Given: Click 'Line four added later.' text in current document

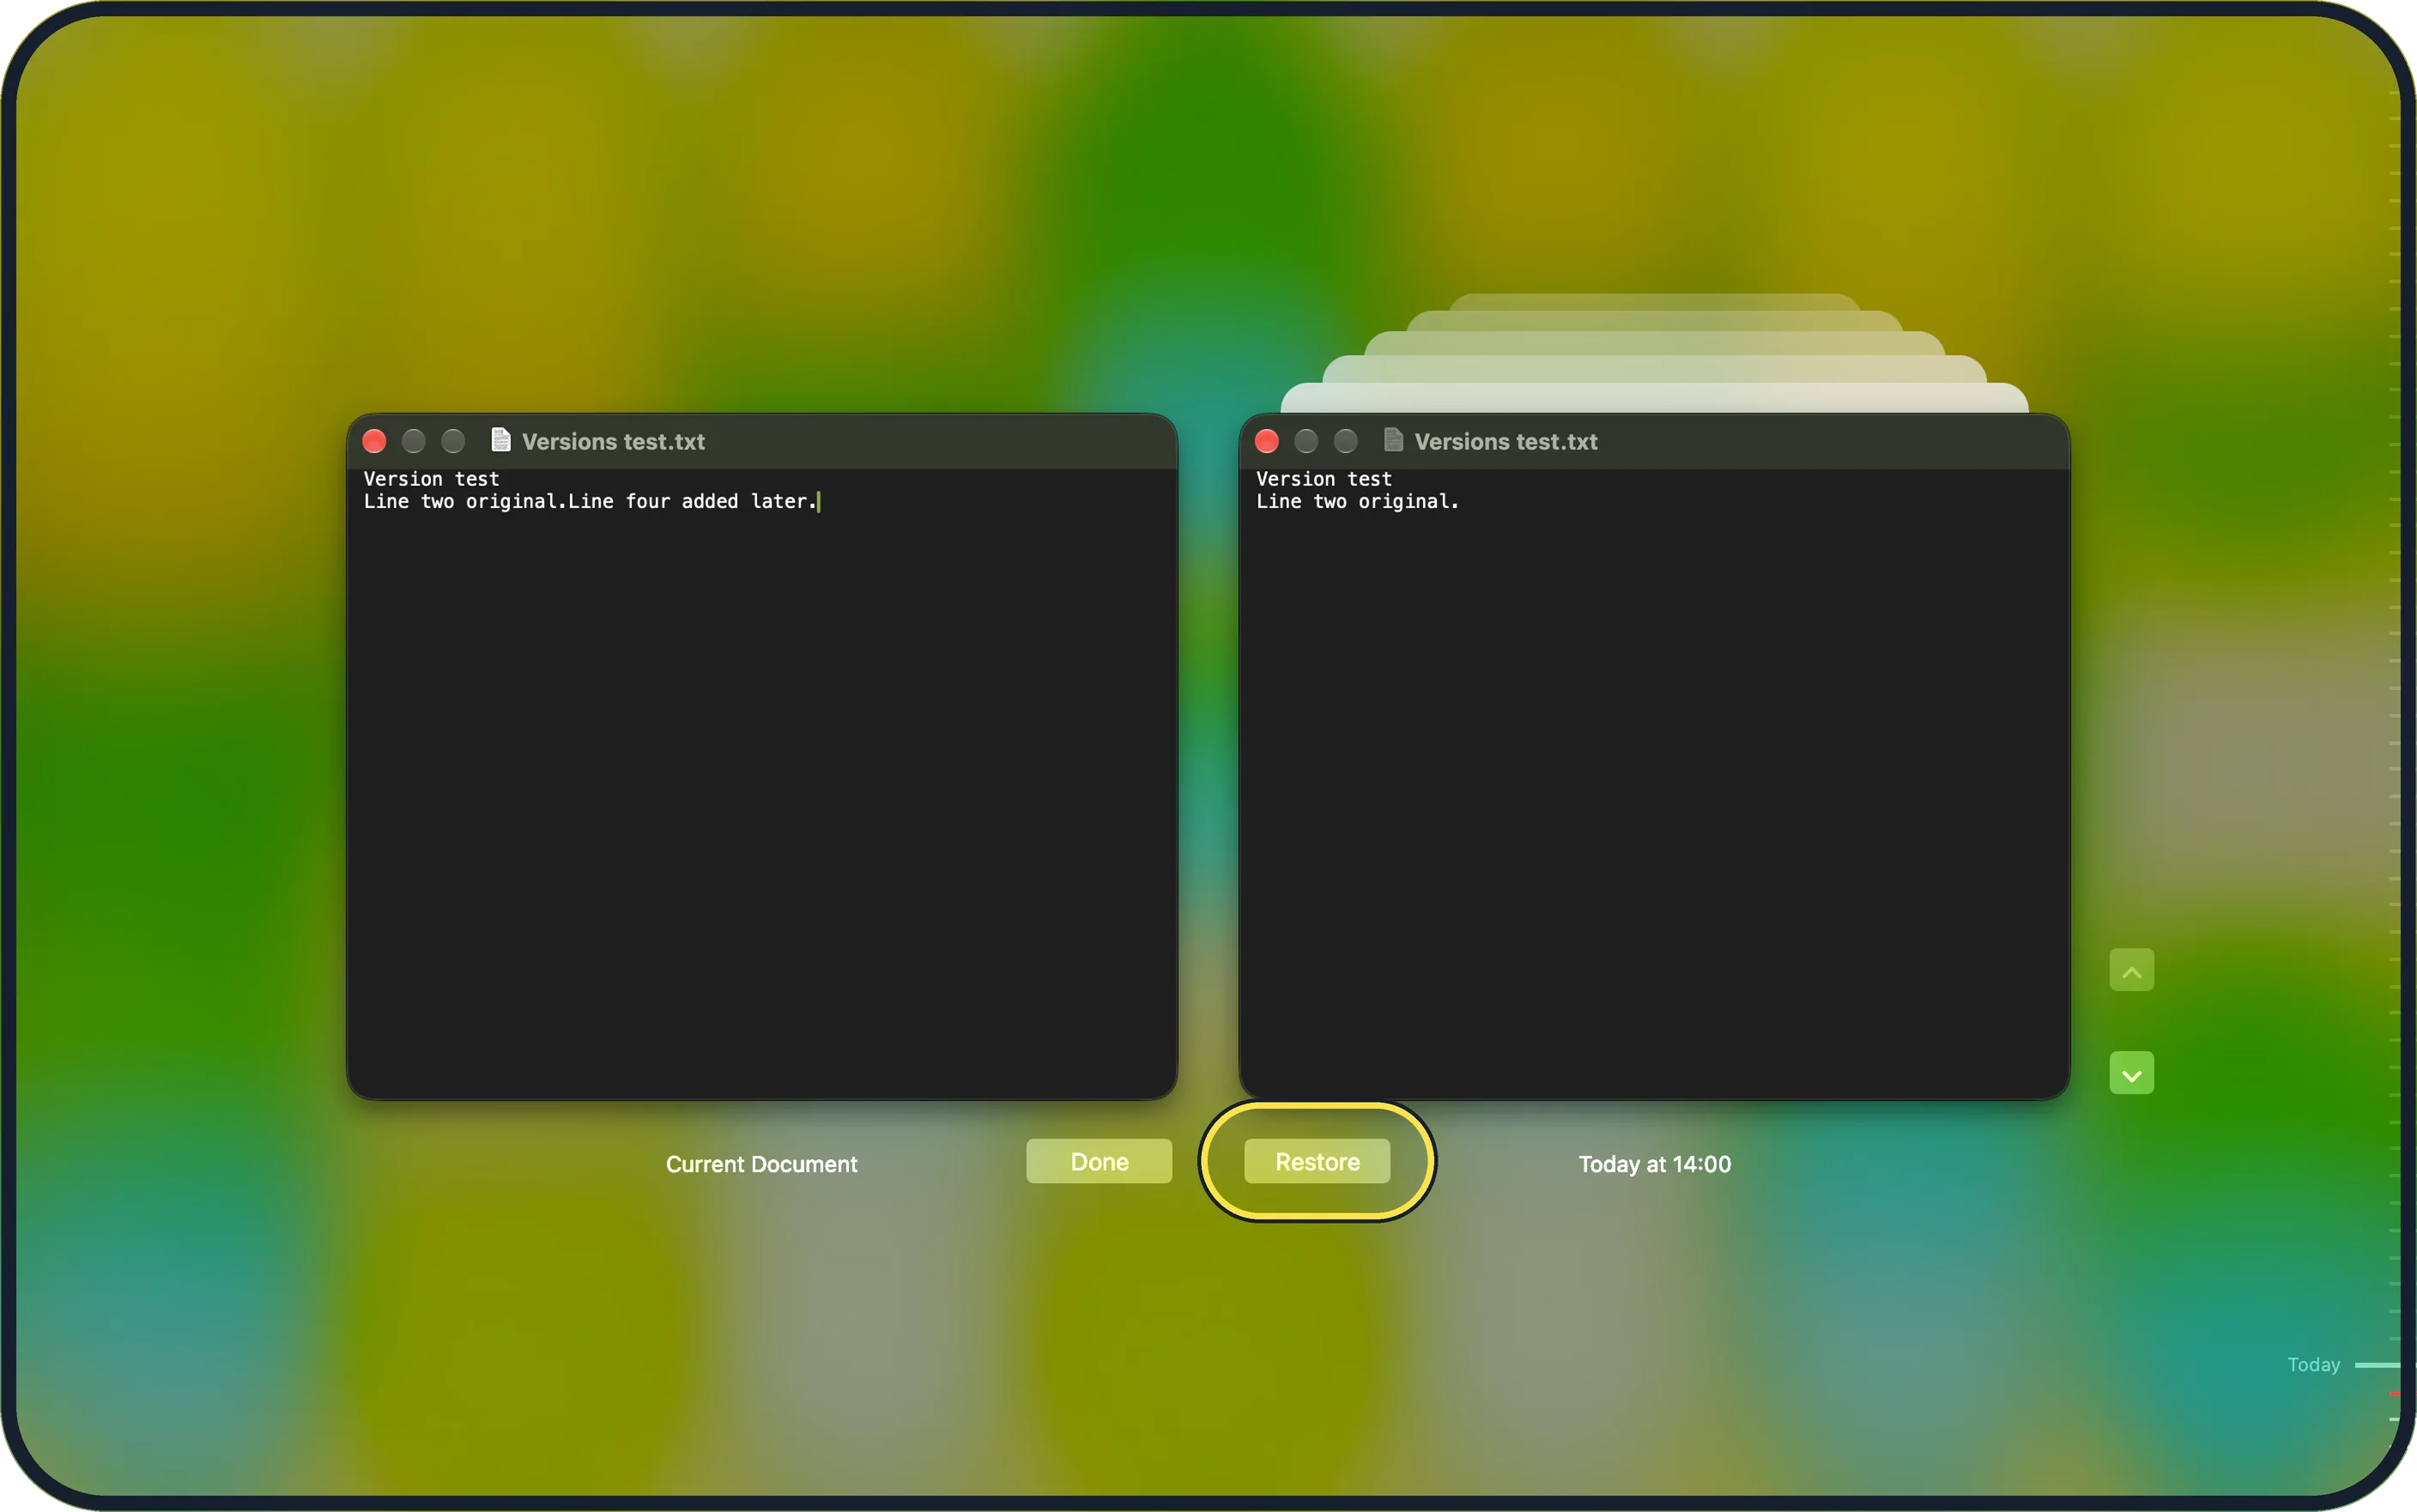Looking at the screenshot, I should [x=692, y=501].
